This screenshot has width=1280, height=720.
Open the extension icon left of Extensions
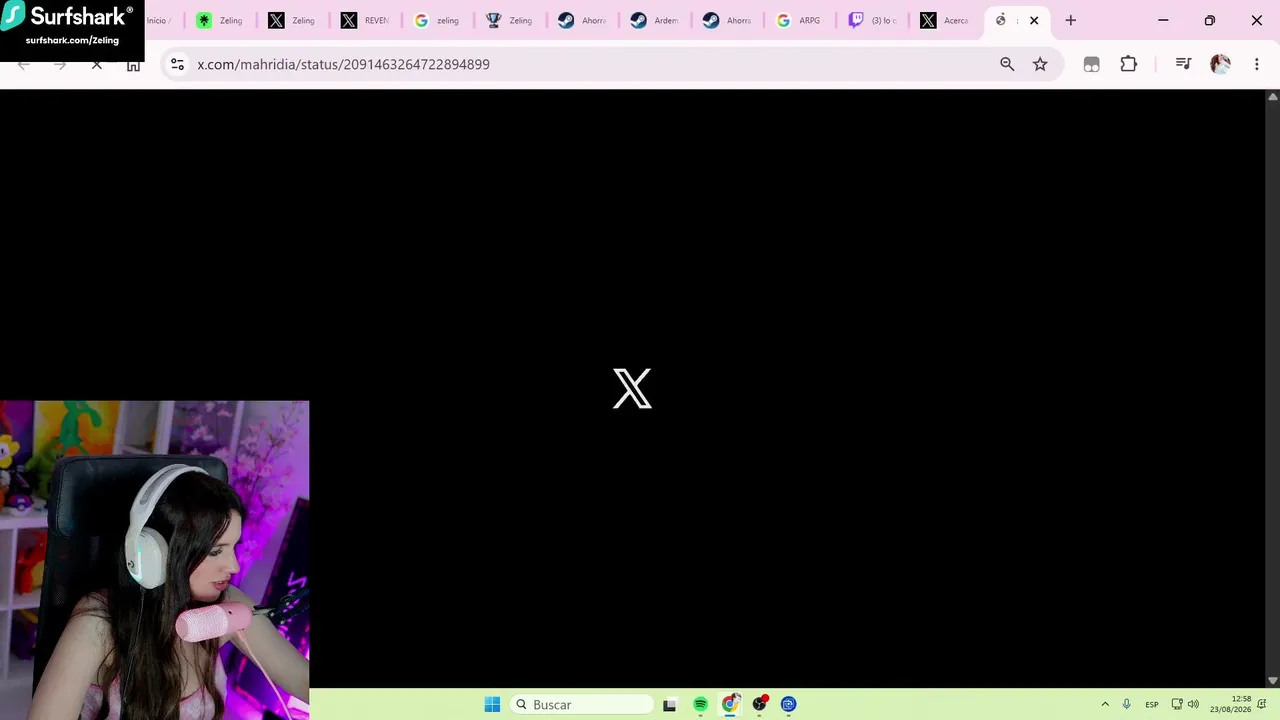(x=1091, y=64)
